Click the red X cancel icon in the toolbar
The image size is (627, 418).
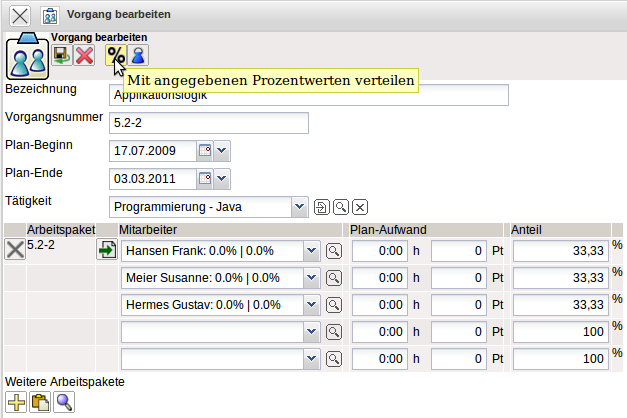tap(84, 55)
